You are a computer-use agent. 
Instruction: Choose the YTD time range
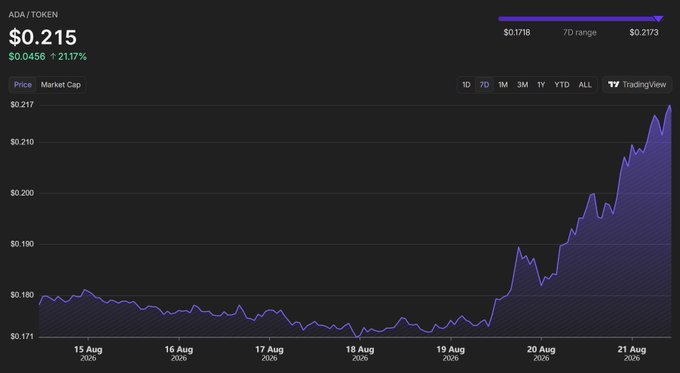[x=562, y=85]
